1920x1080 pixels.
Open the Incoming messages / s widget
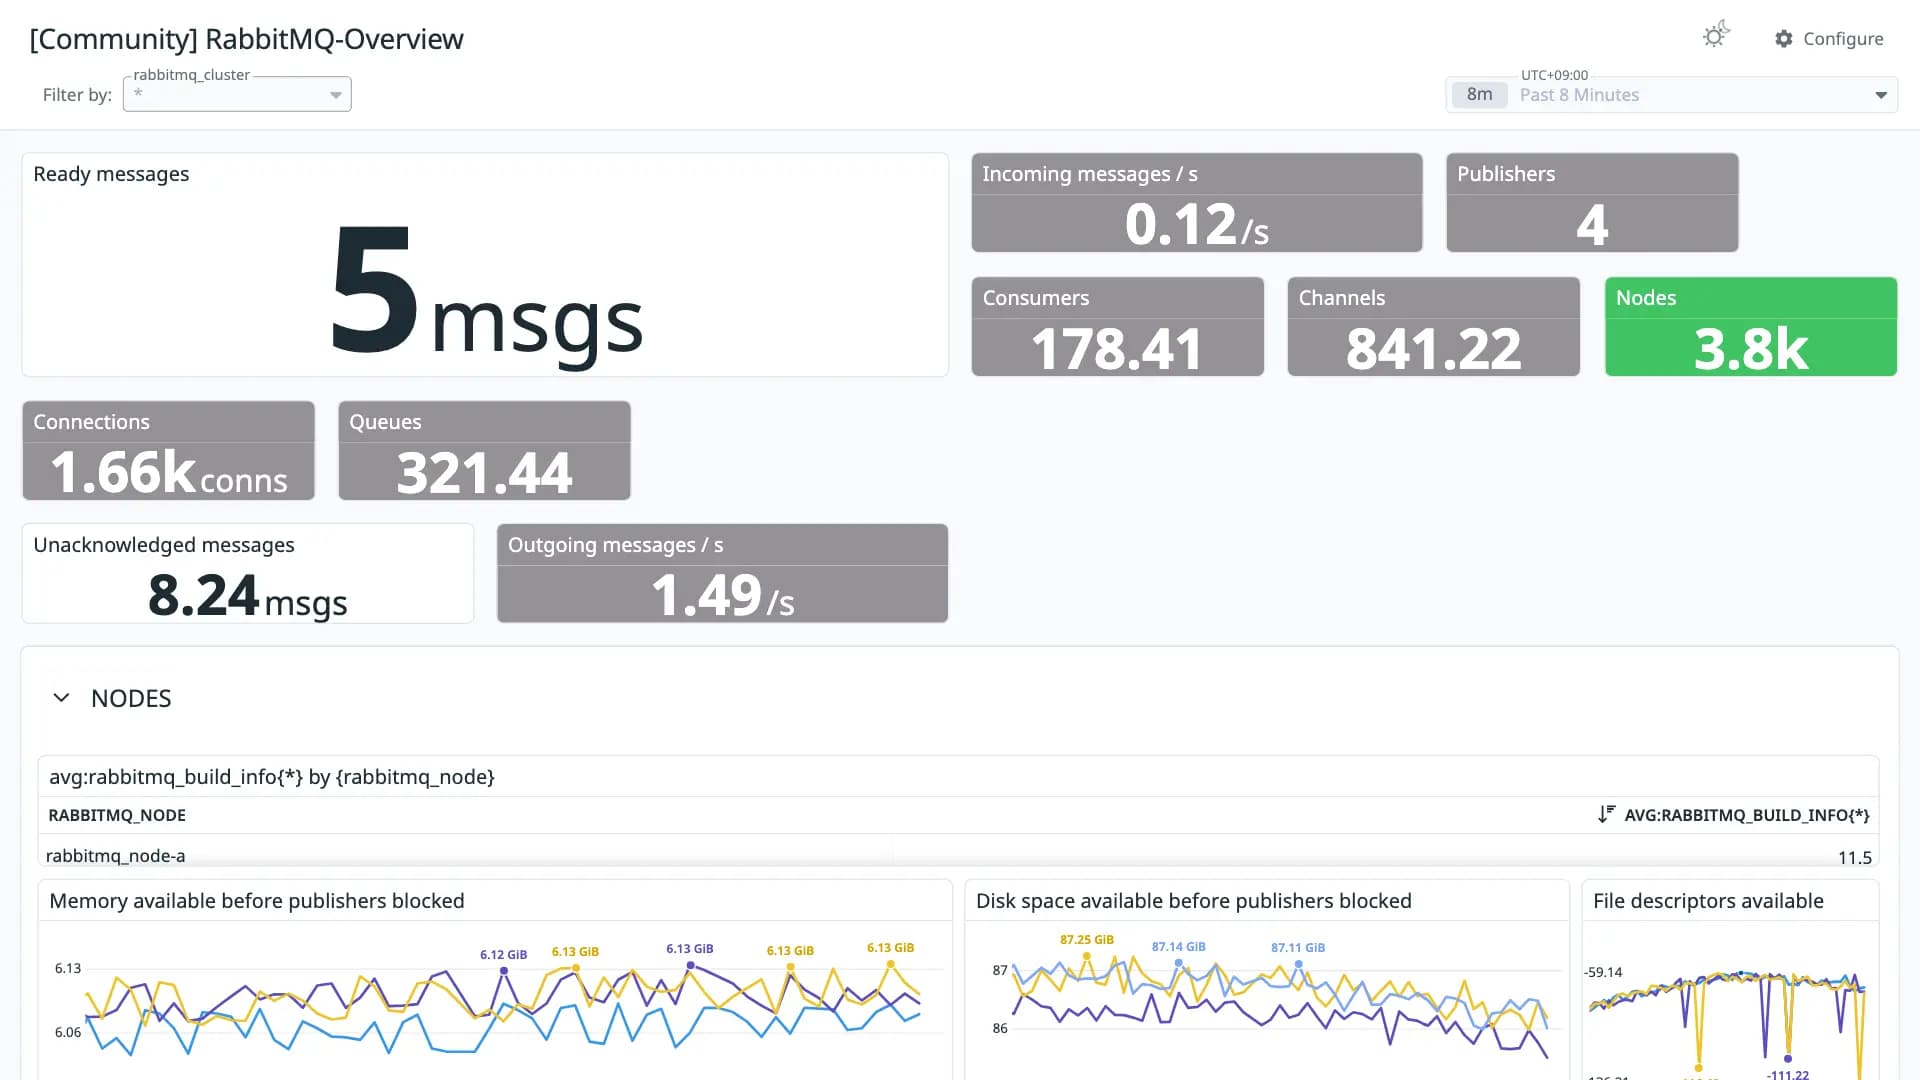click(1197, 203)
